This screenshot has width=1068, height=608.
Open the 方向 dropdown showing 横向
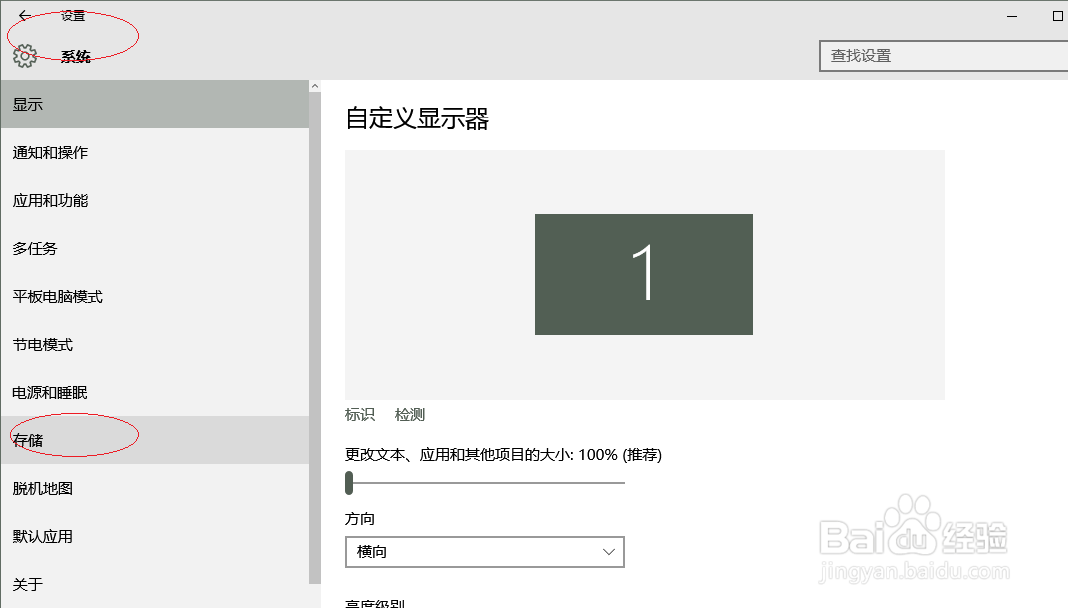485,552
